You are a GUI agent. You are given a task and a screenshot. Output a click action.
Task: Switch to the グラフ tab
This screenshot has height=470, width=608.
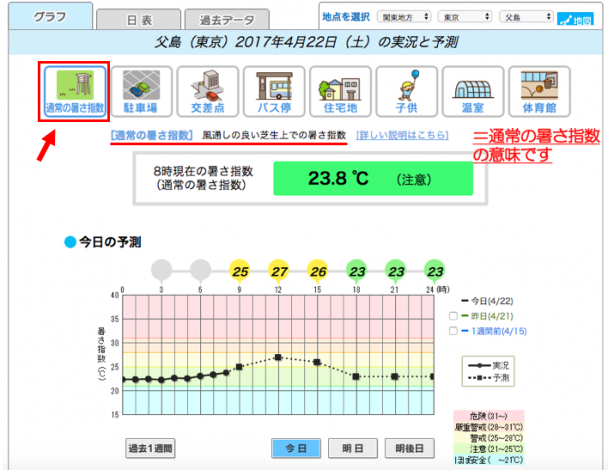point(50,16)
